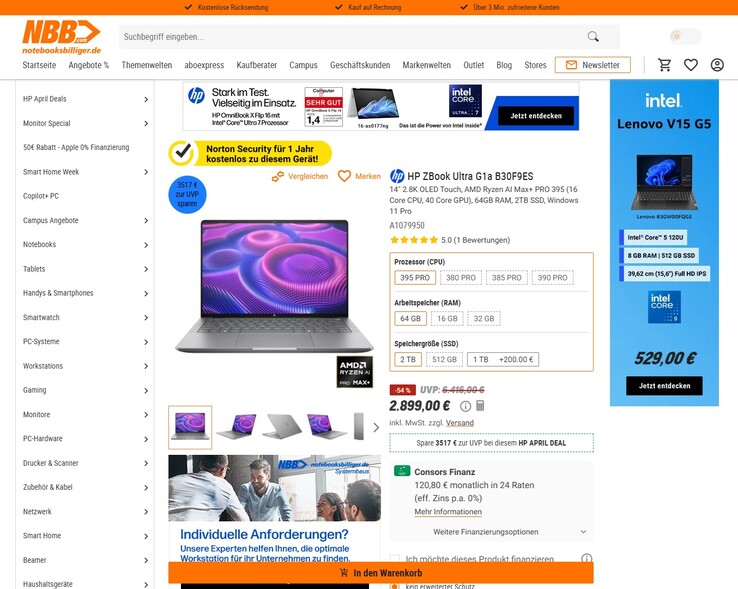Click 'Jetzt entdecken' in Lenovo ad
The width and height of the screenshot is (738, 589).
click(x=664, y=386)
